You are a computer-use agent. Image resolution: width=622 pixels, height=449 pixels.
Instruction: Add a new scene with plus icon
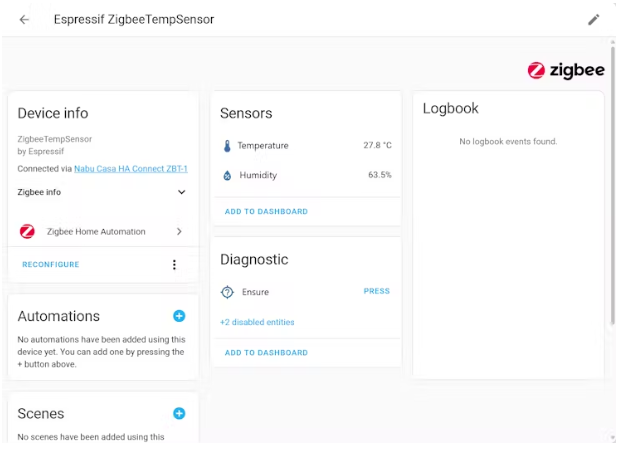[x=179, y=413]
